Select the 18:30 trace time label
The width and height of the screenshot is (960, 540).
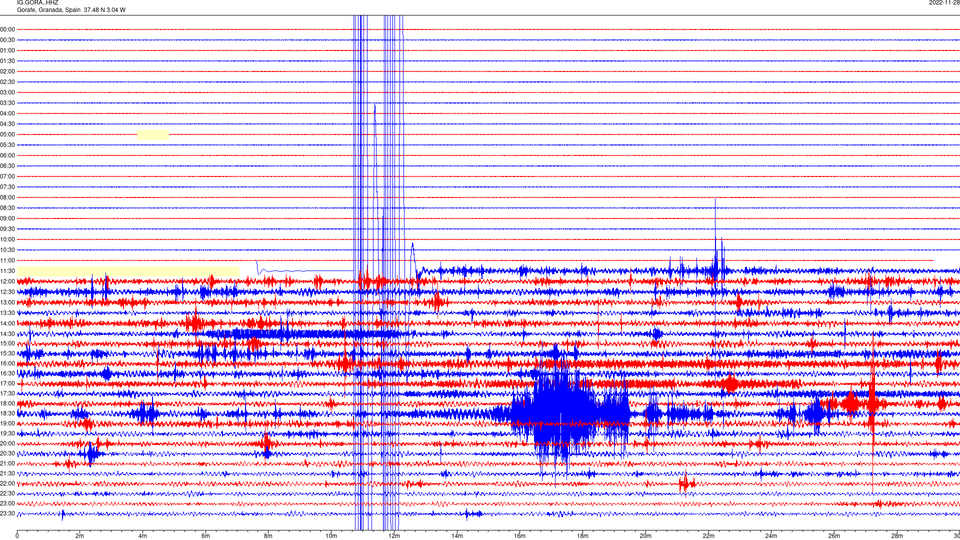[x=7, y=413]
